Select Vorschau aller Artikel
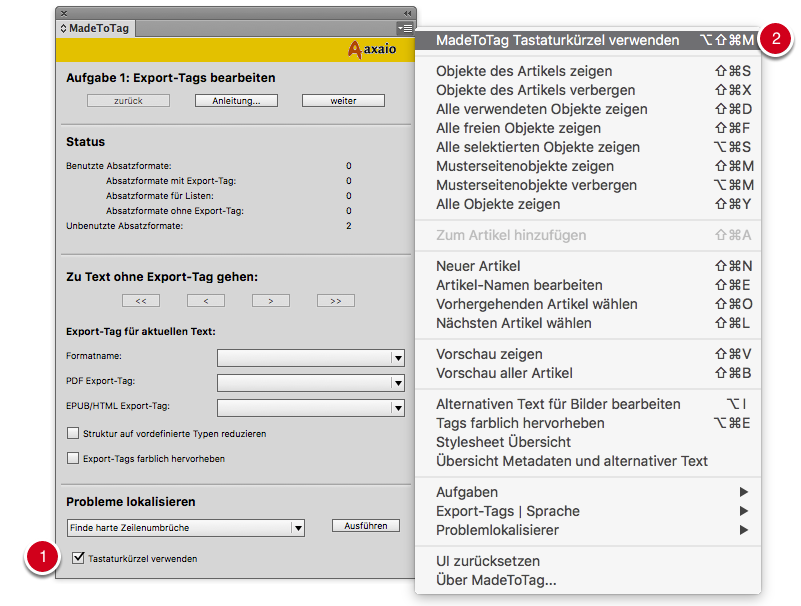This screenshot has height=606, width=801. (587, 373)
